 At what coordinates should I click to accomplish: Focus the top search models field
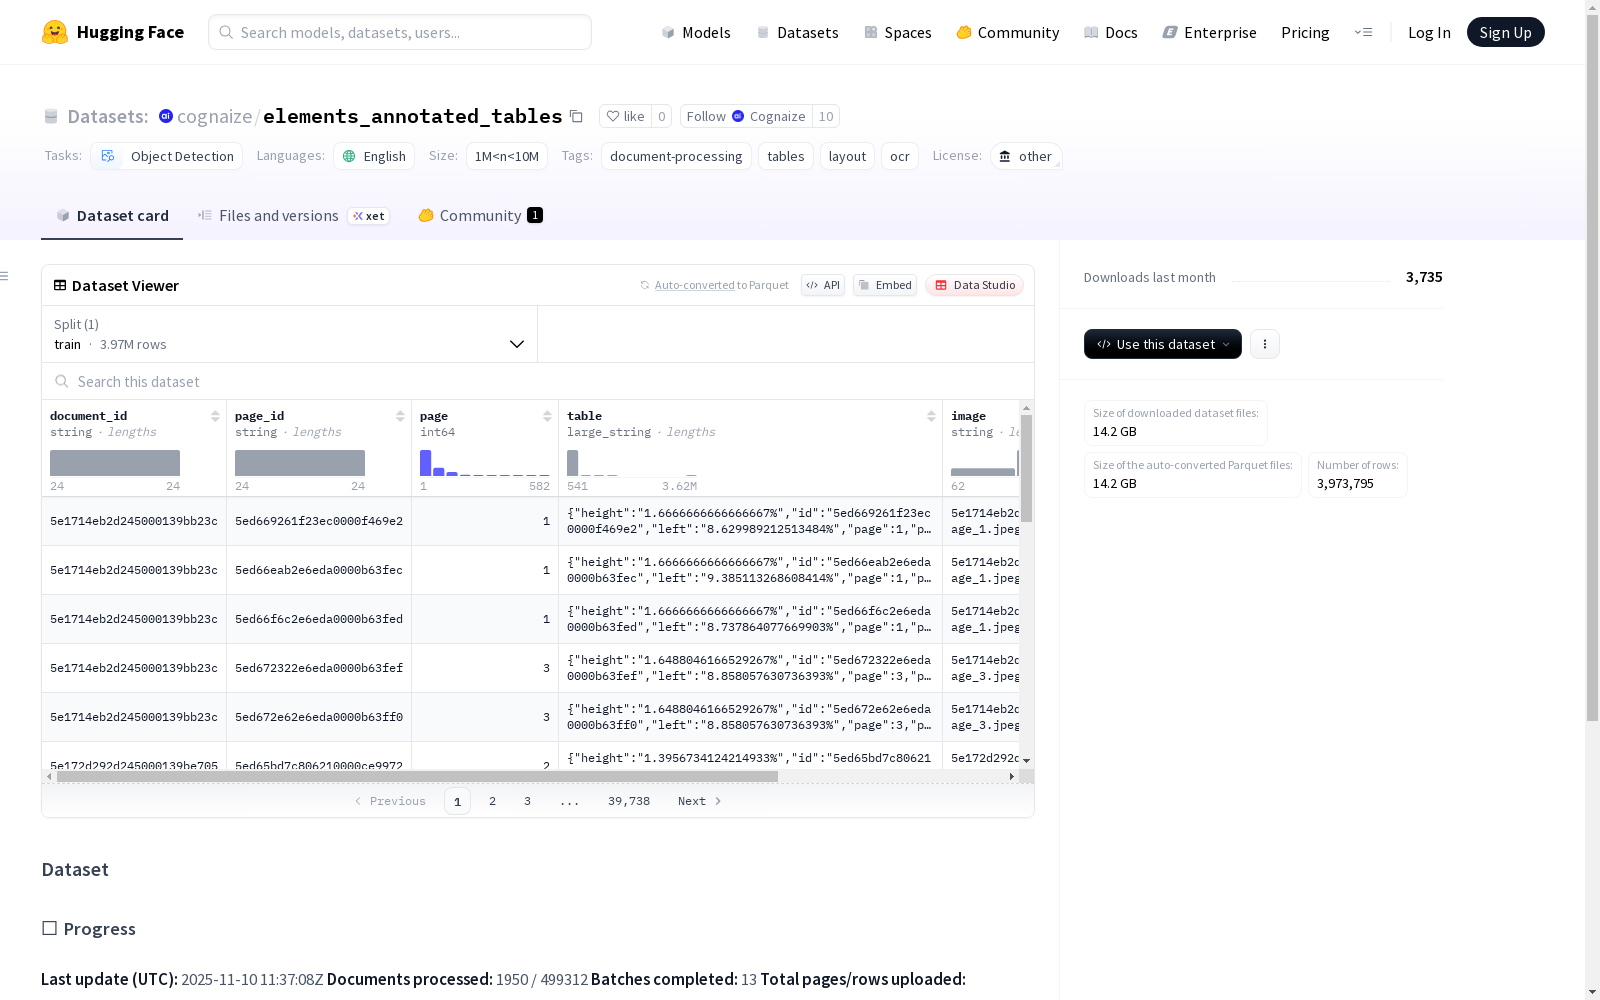[x=400, y=32]
